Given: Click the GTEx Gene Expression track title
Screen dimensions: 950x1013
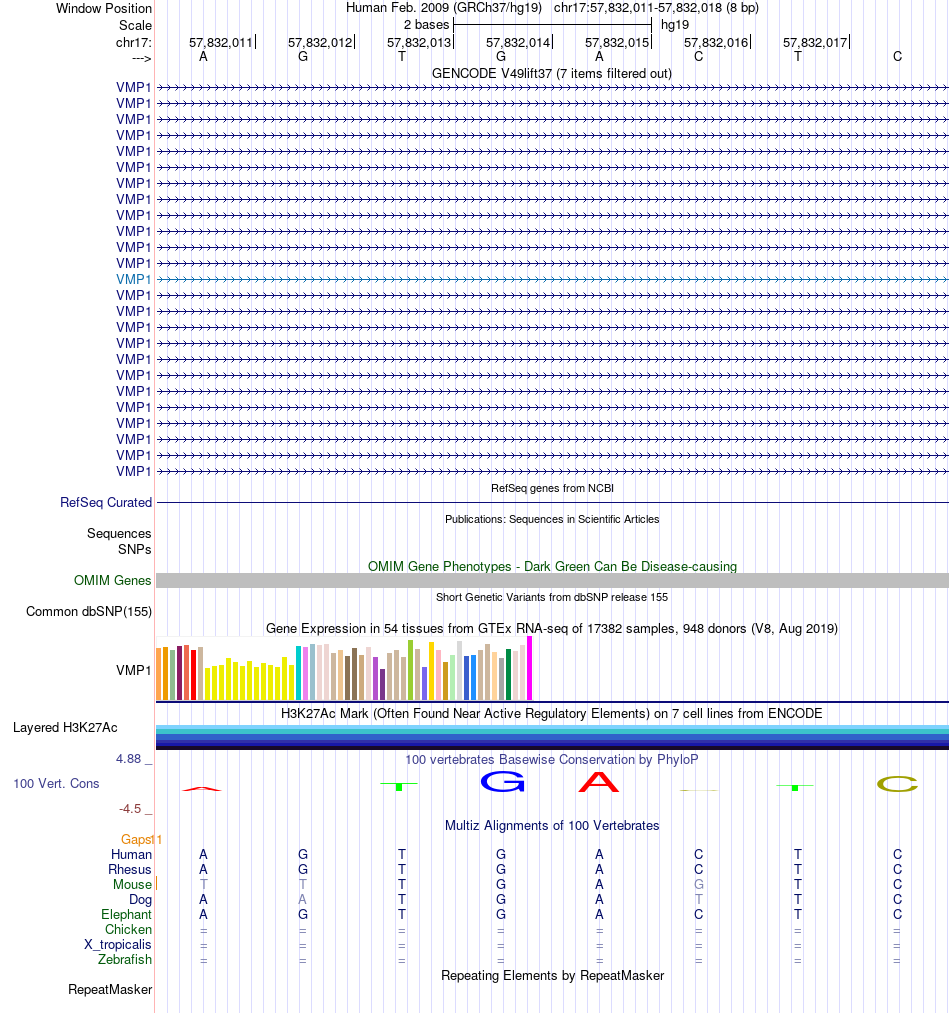Looking at the screenshot, I should coord(552,628).
